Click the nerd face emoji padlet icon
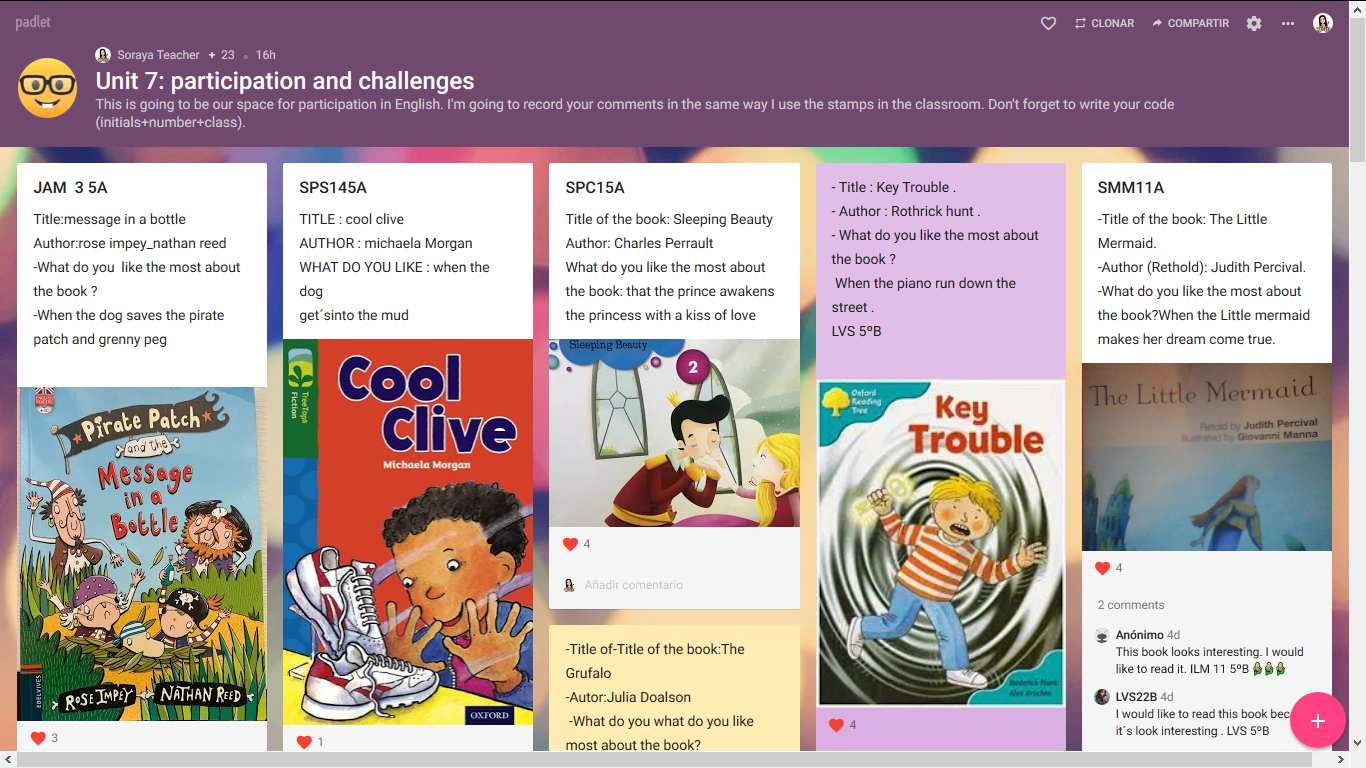The image size is (1366, 768). pyautogui.click(x=48, y=88)
